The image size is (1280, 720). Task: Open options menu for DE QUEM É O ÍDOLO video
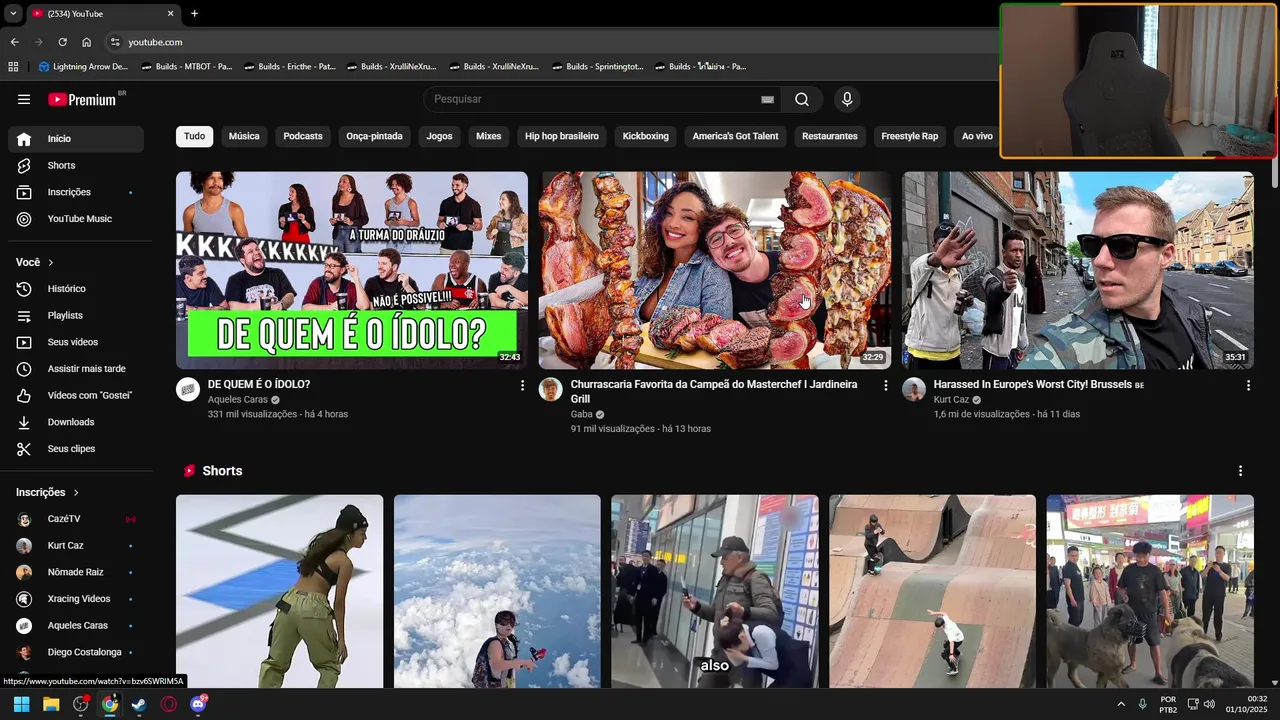pos(522,385)
